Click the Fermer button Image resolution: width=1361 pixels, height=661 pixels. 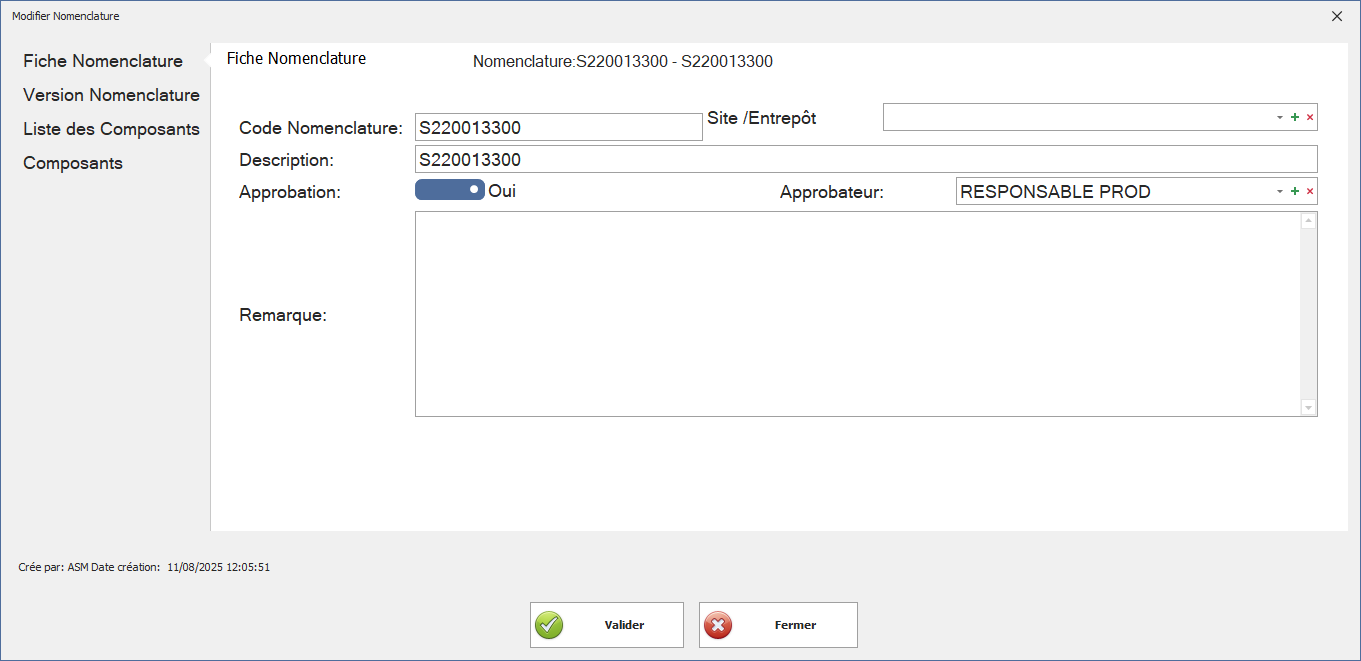pos(778,625)
